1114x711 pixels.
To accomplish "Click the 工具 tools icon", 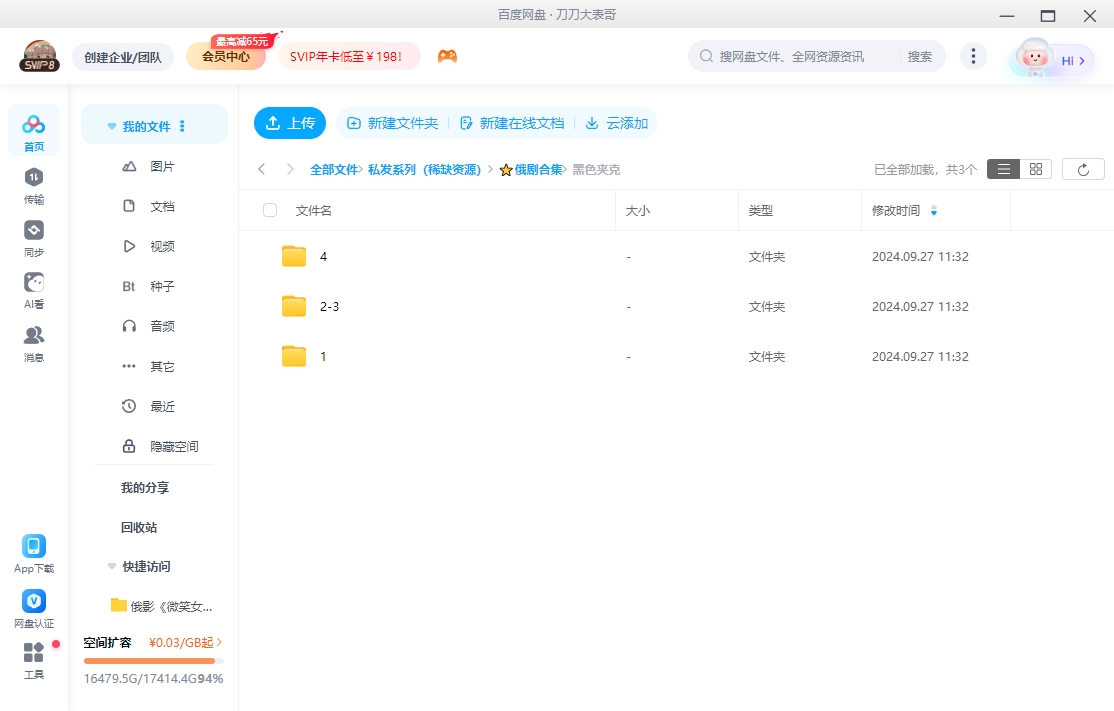I will [x=33, y=658].
